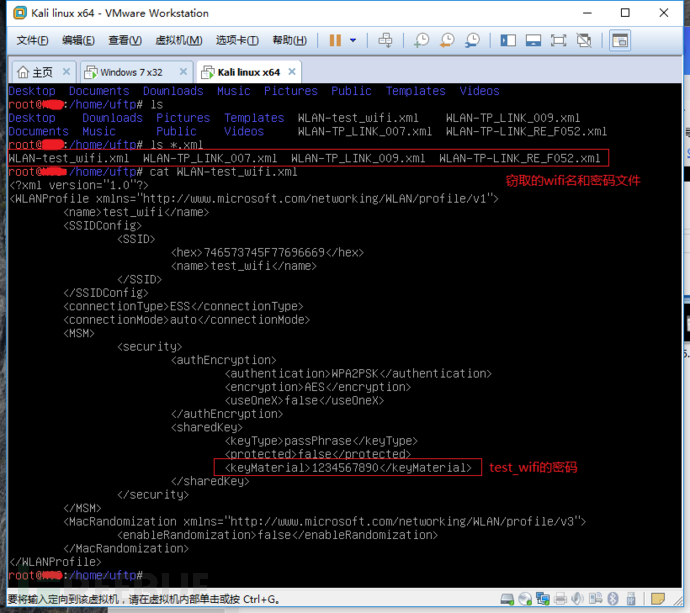Open the 查看(V) menu
This screenshot has height=613, width=690.
[125, 40]
